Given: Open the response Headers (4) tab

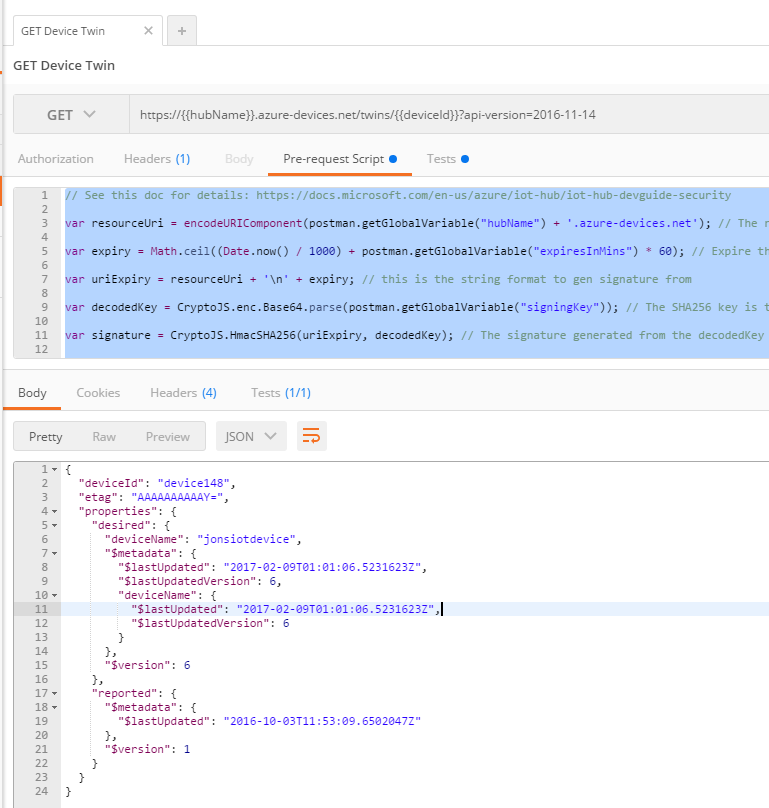Looking at the screenshot, I should [183, 393].
